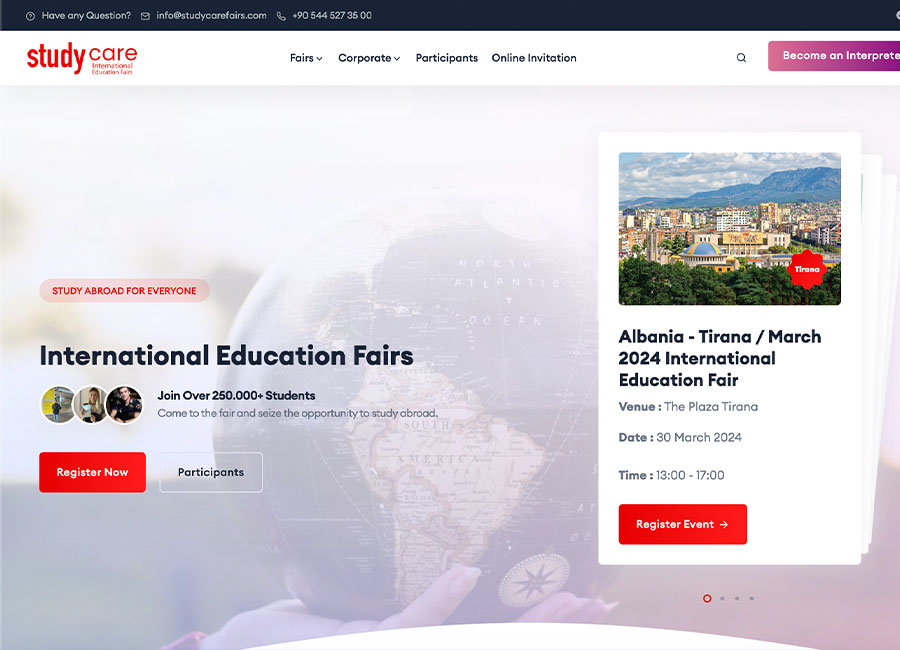Click the outlined Participants button in hero
Screen dimensions: 900x650
211,472
